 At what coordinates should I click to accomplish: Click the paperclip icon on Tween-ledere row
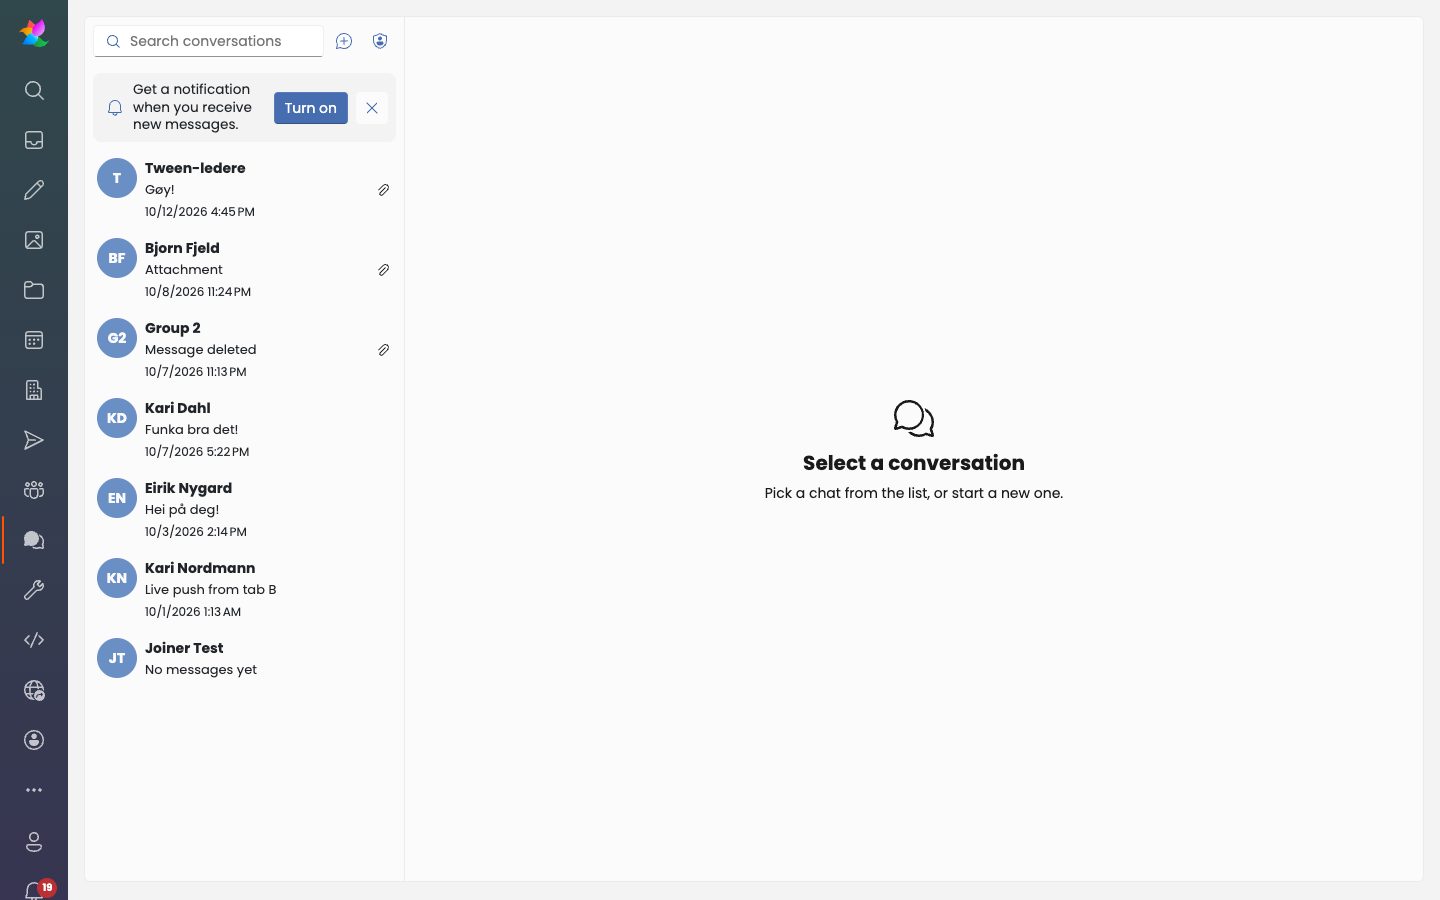click(x=383, y=190)
